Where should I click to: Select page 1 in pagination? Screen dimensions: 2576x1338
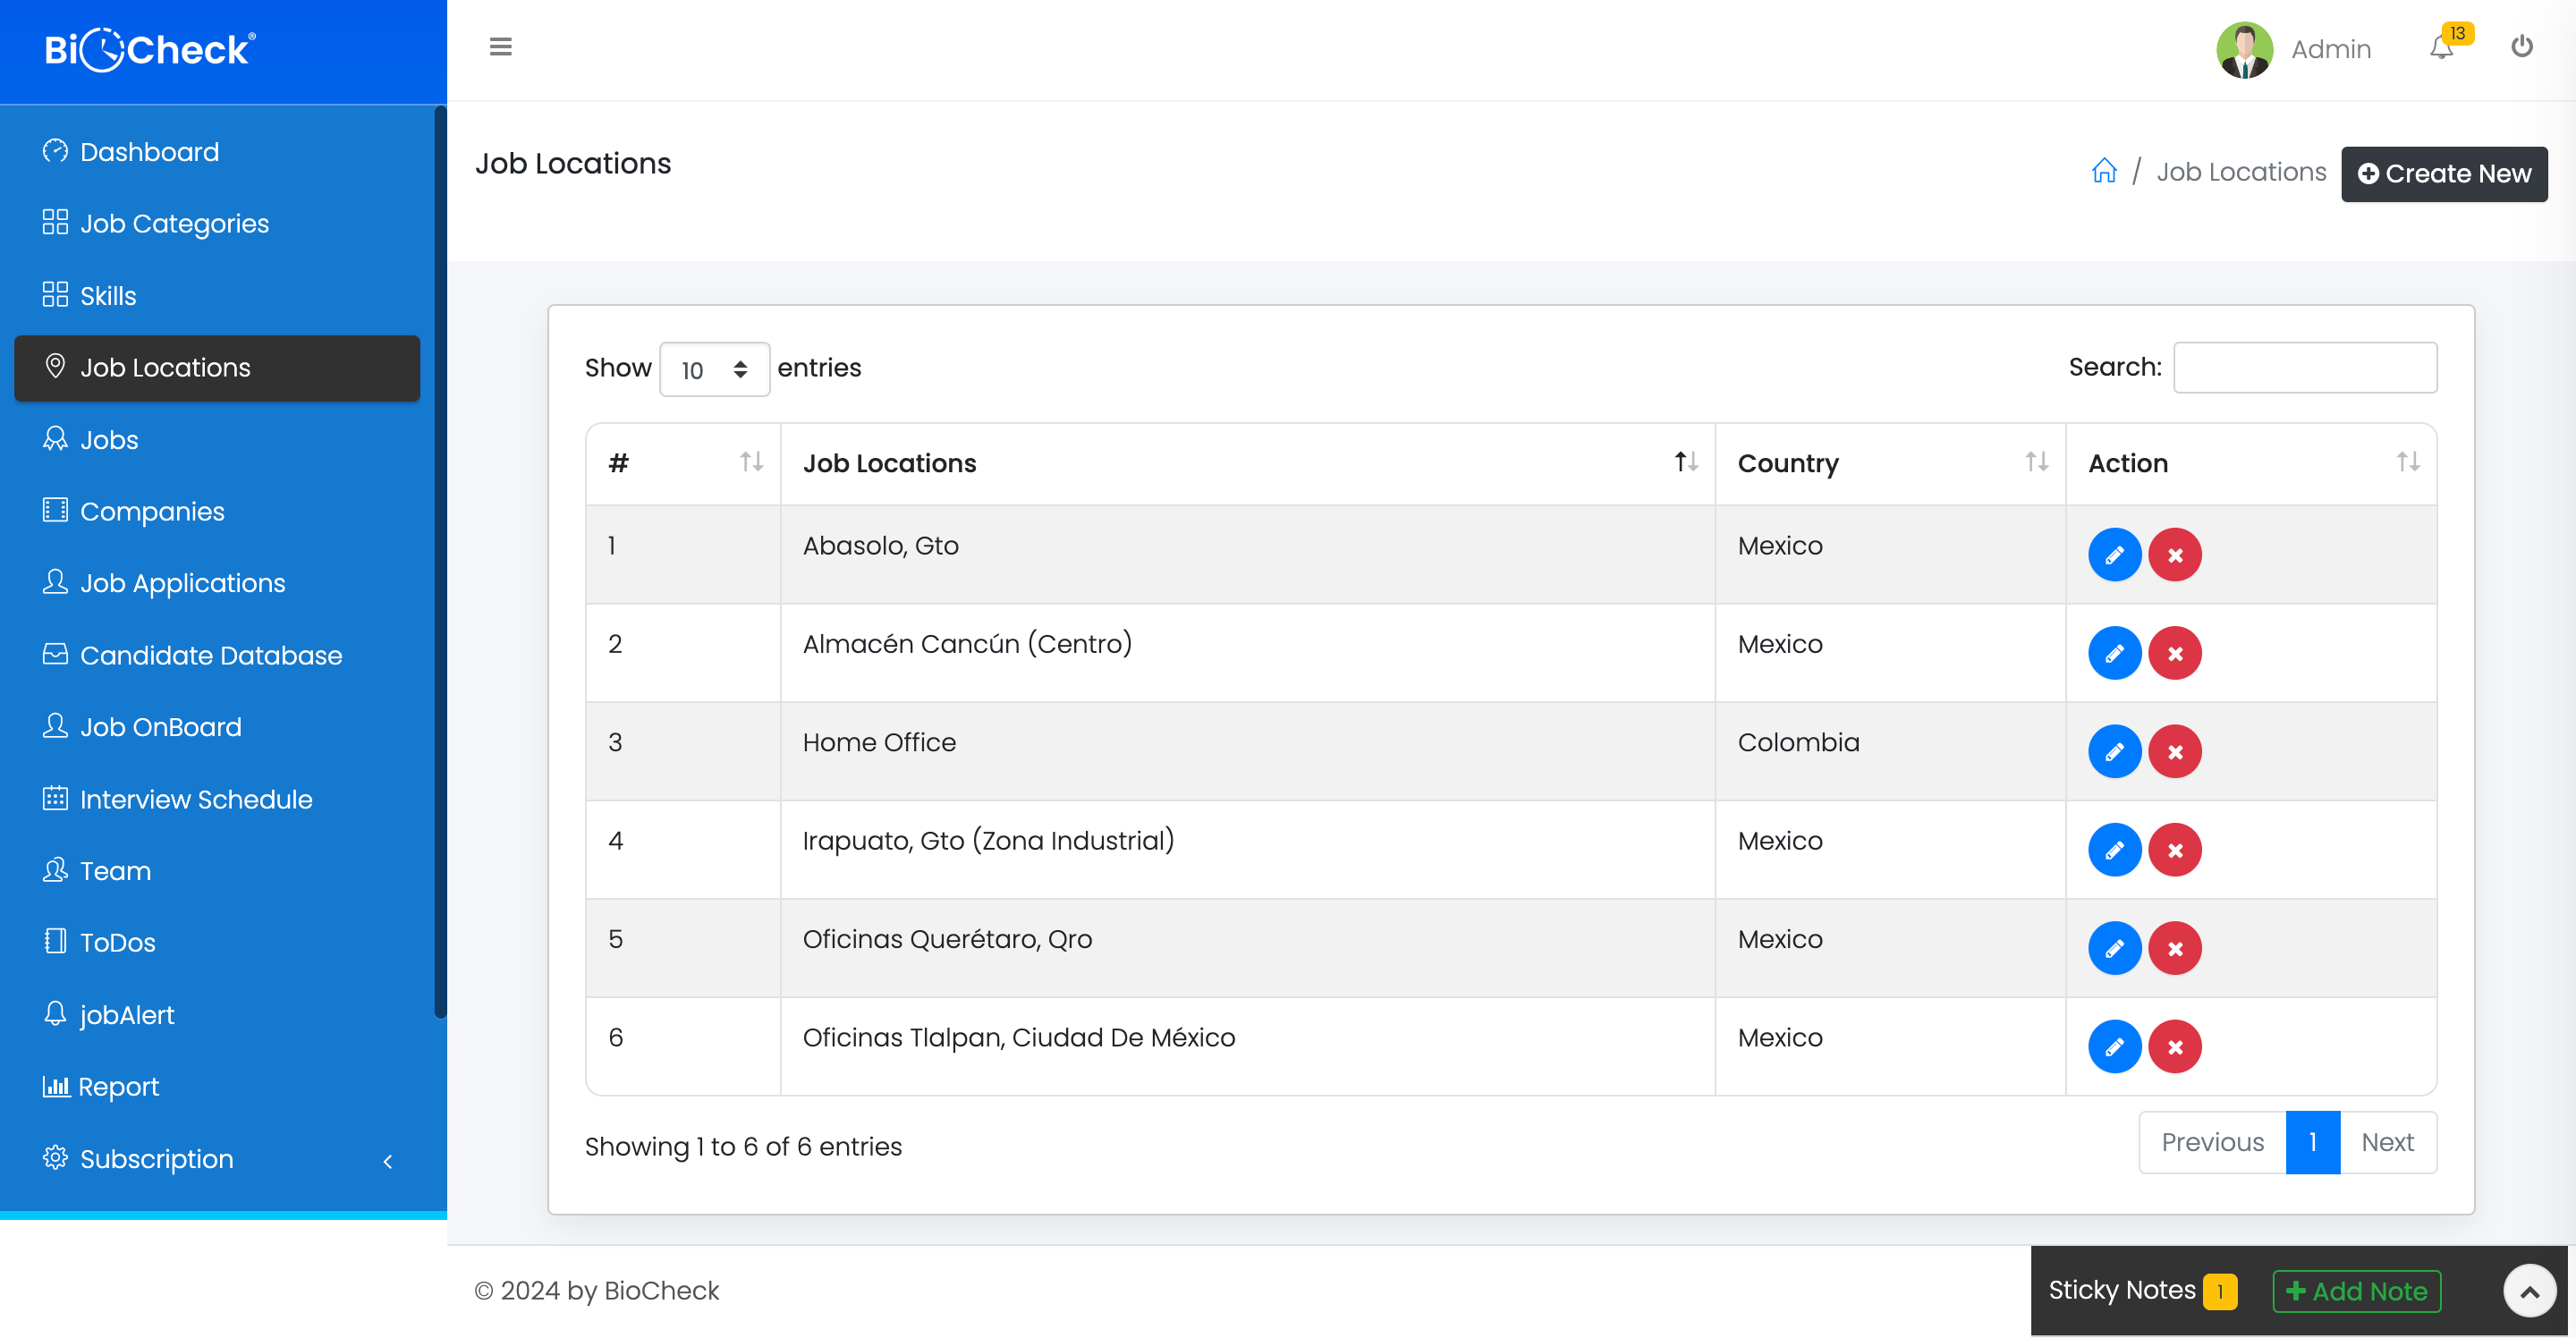pos(2312,1142)
